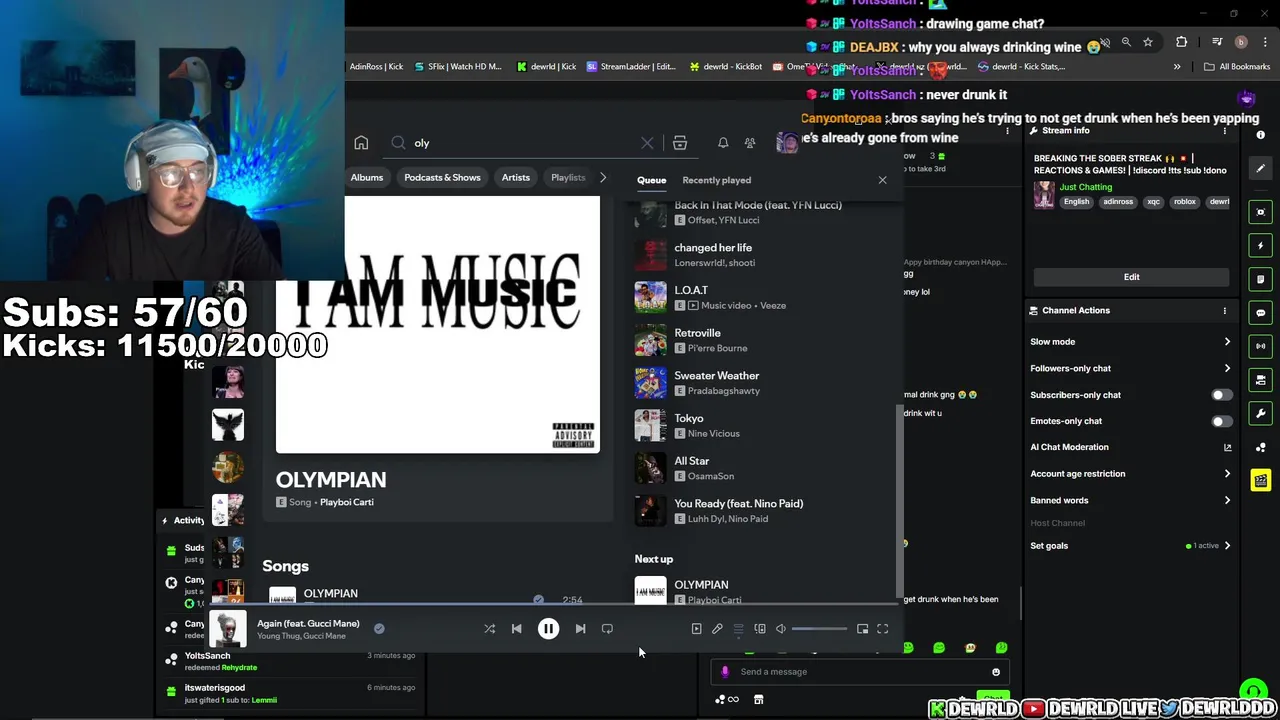Open All Bookmarks folder

[1237, 67]
